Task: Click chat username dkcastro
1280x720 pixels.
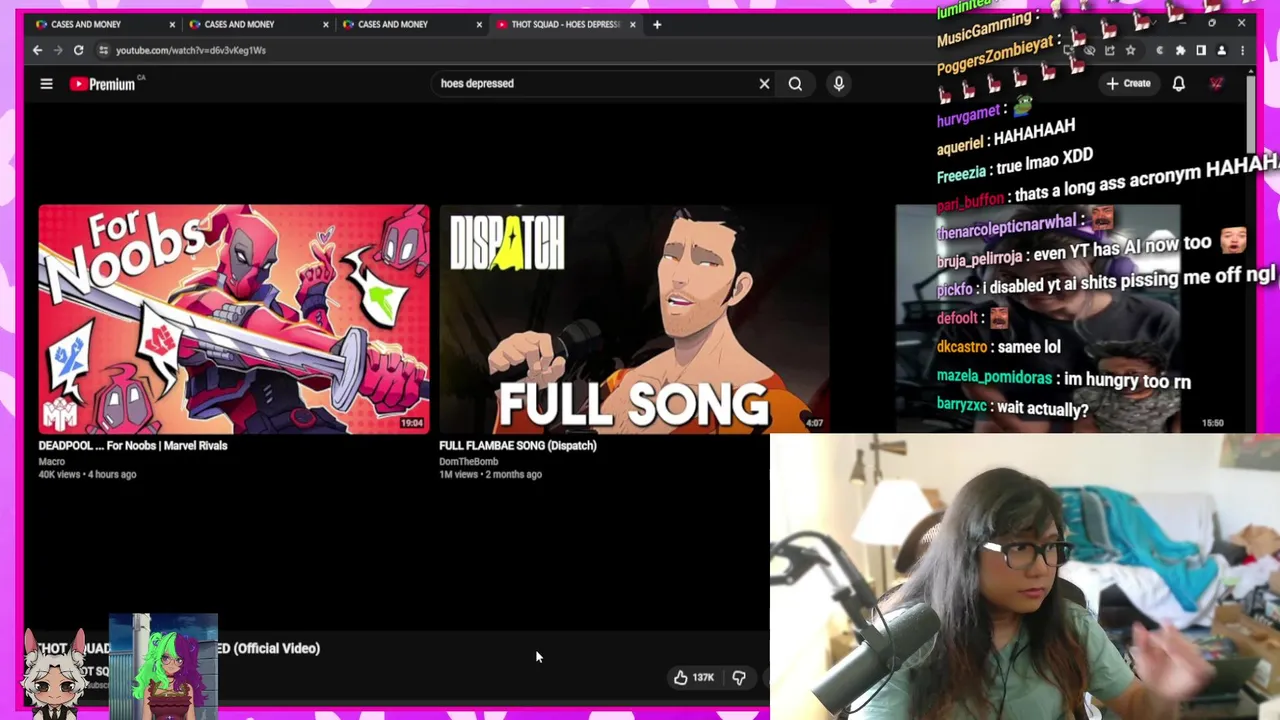Action: tap(961, 347)
